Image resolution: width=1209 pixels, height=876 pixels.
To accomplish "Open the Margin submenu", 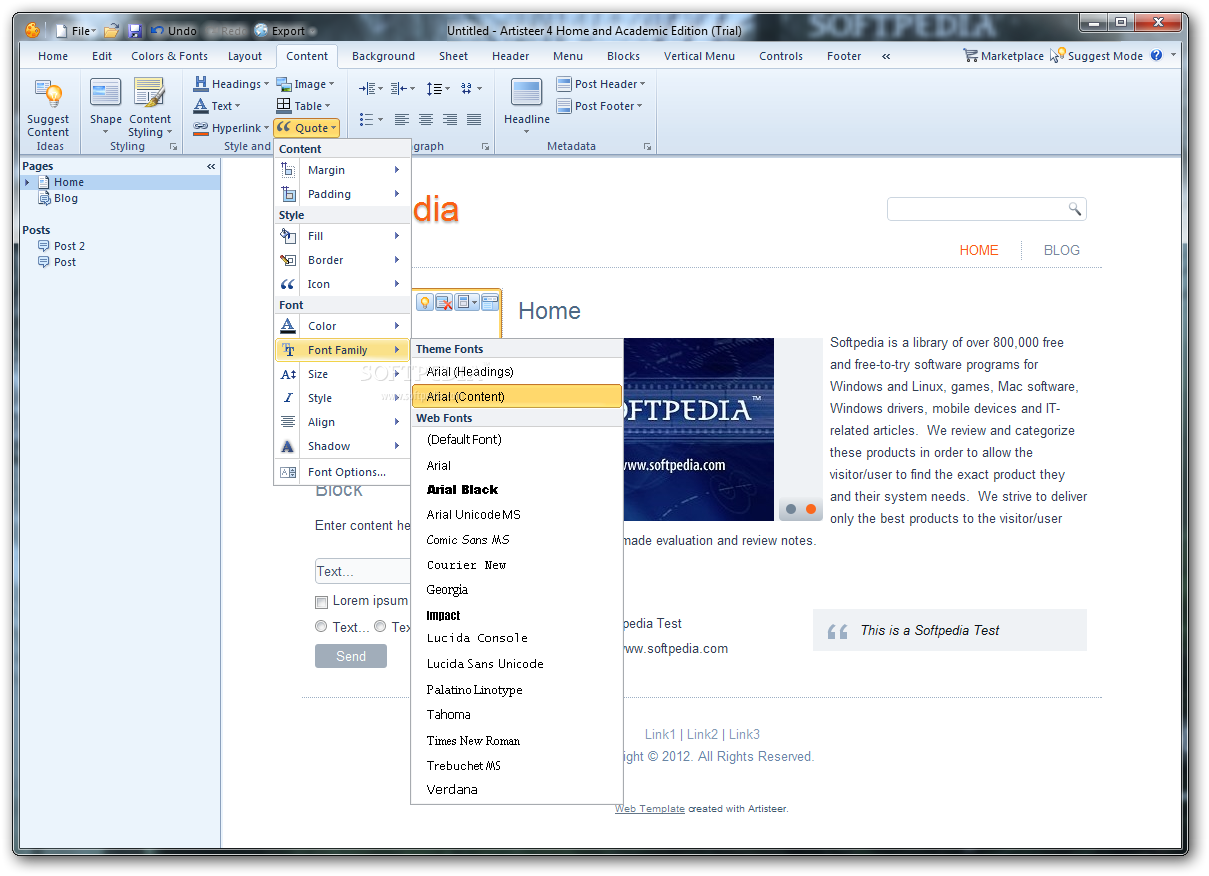I will (343, 170).
